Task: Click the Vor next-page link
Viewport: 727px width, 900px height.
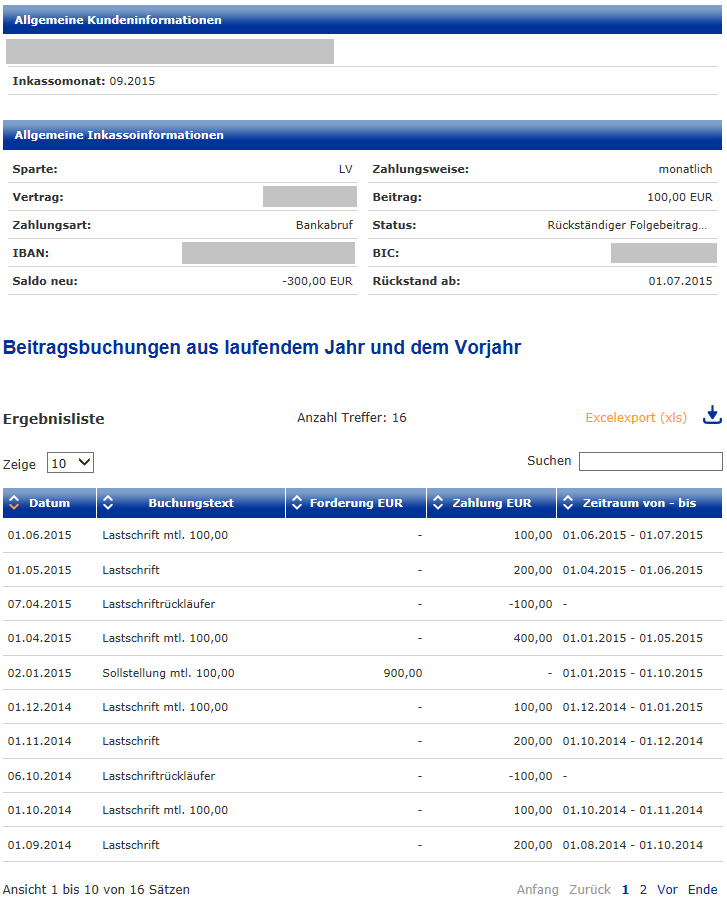Action: pyautogui.click(x=667, y=889)
